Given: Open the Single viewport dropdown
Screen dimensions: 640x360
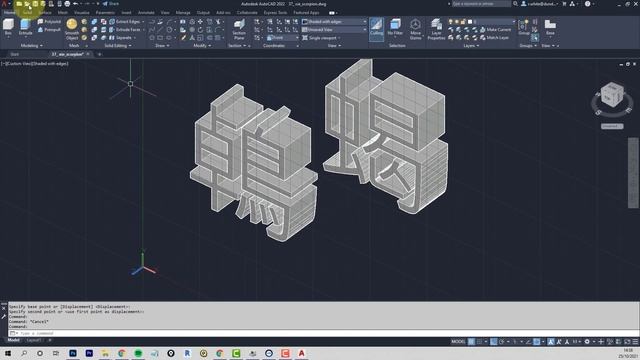Looking at the screenshot, I should click(x=322, y=38).
